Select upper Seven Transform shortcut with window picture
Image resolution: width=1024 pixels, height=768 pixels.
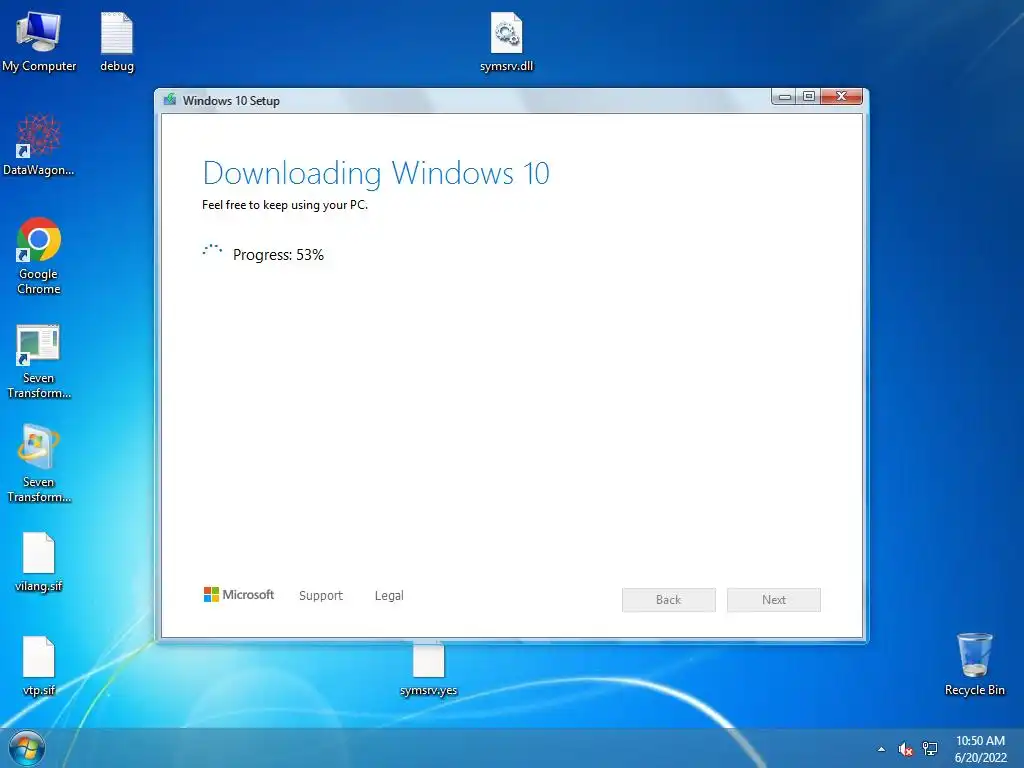point(39,360)
